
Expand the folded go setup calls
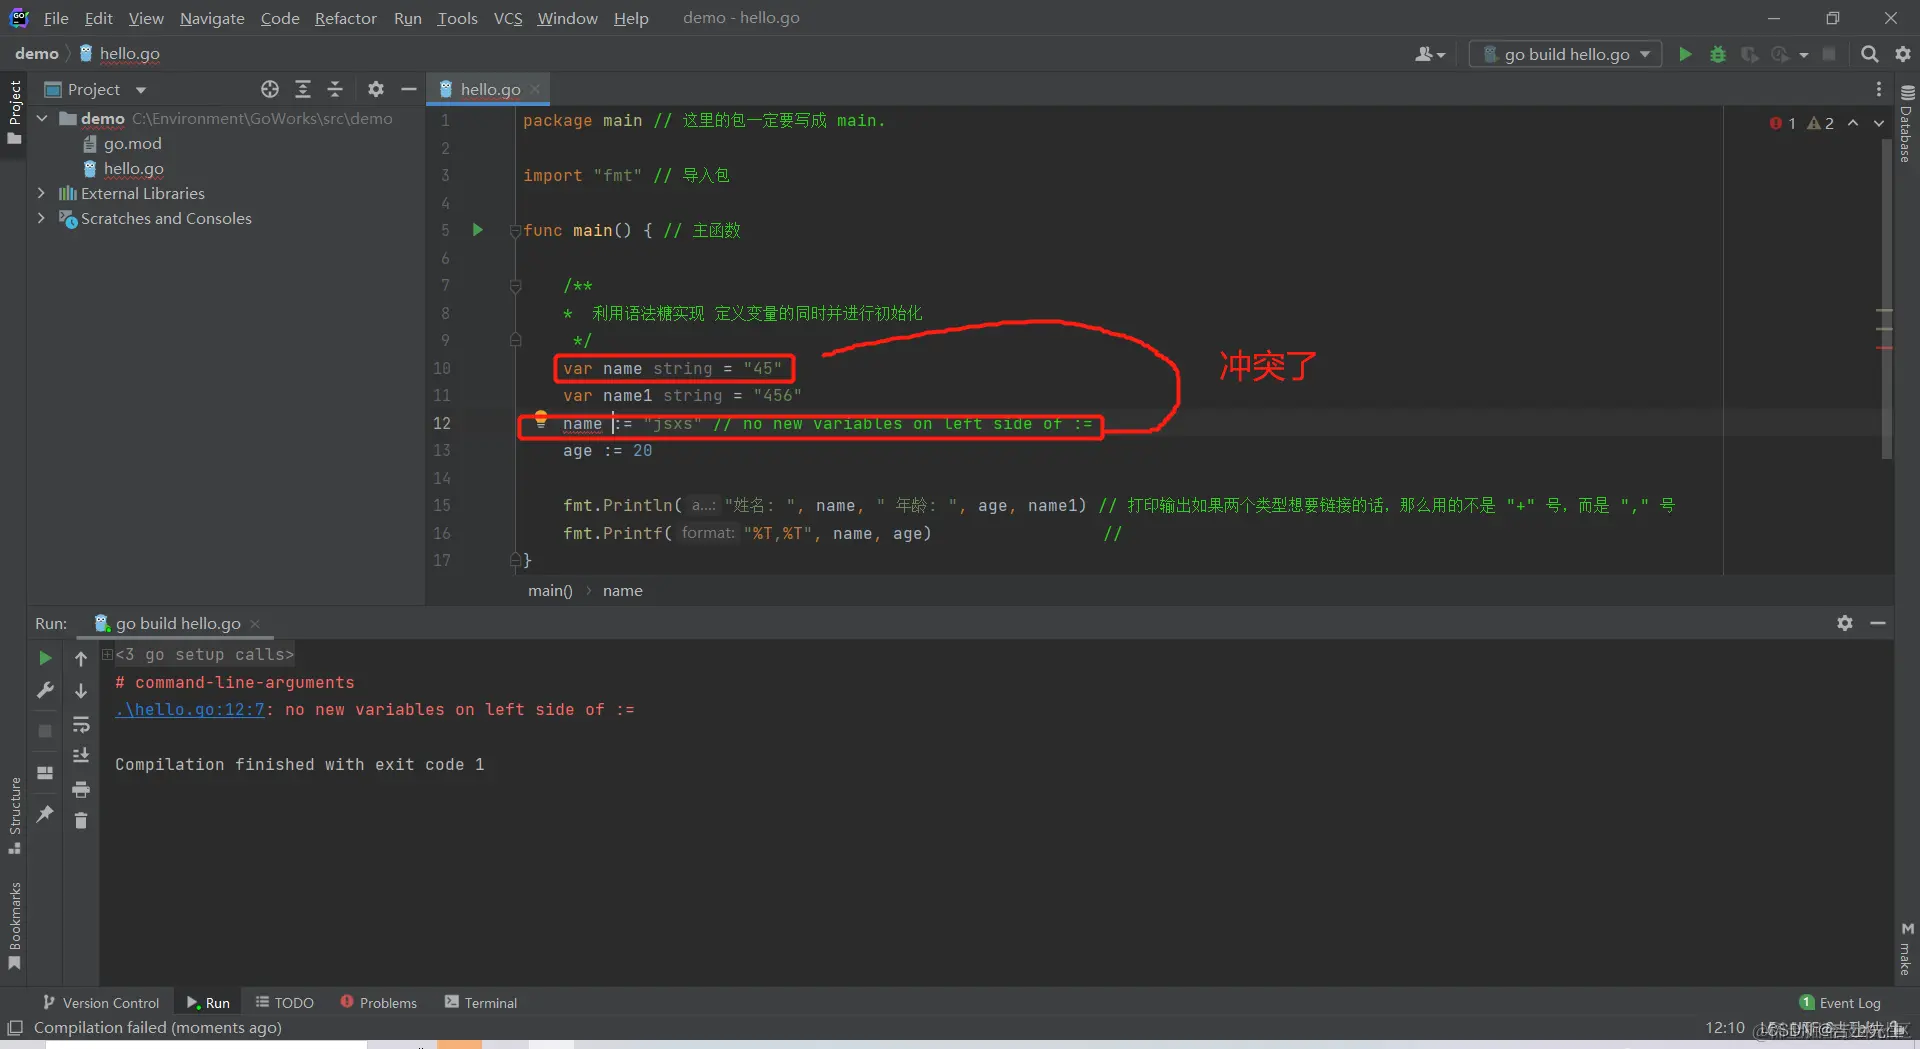click(x=108, y=654)
